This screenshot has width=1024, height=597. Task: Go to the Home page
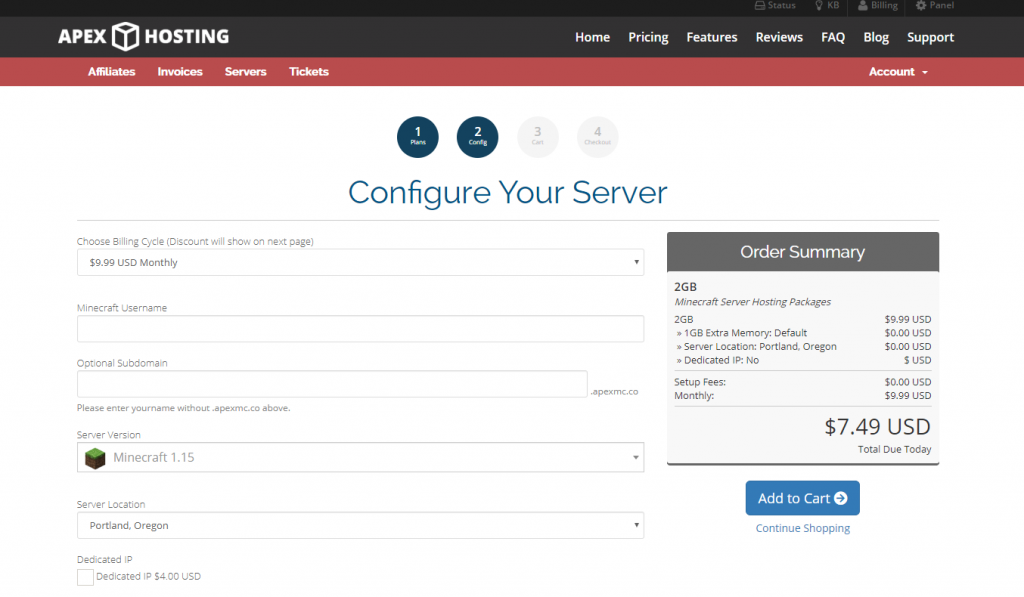[592, 37]
